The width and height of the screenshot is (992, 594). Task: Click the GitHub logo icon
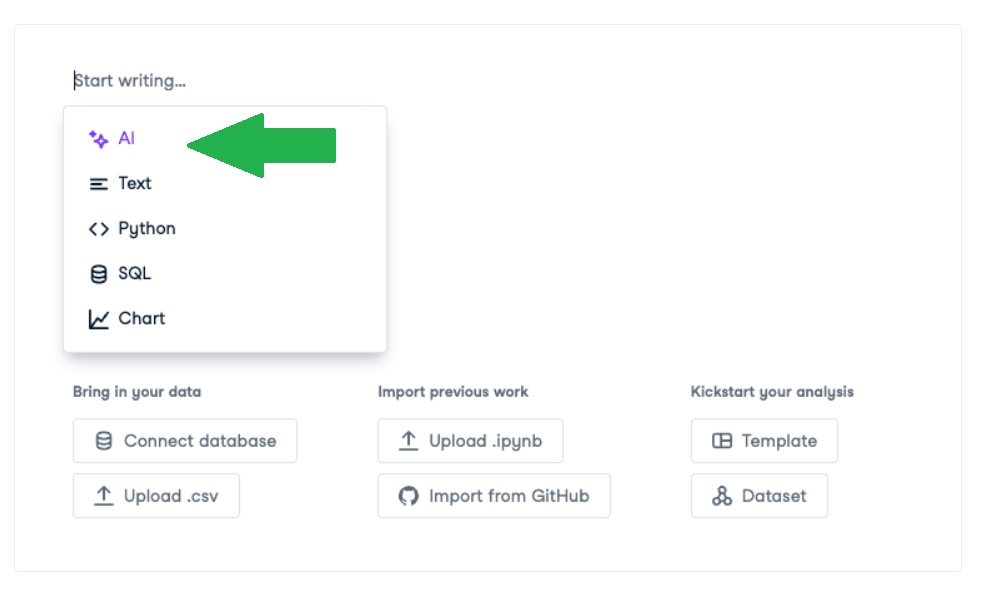pos(408,496)
